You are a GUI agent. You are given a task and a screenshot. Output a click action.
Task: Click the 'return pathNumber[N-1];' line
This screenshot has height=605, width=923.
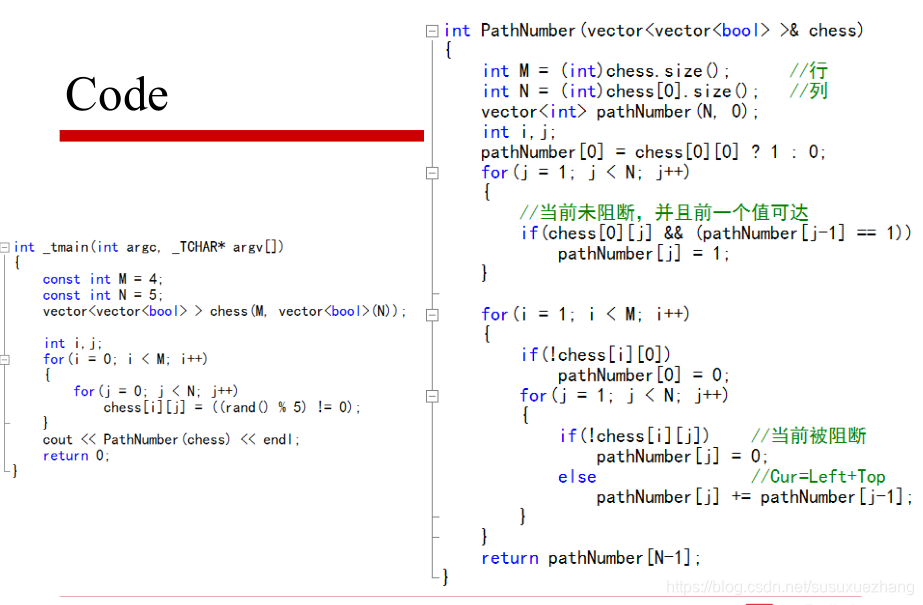click(591, 558)
